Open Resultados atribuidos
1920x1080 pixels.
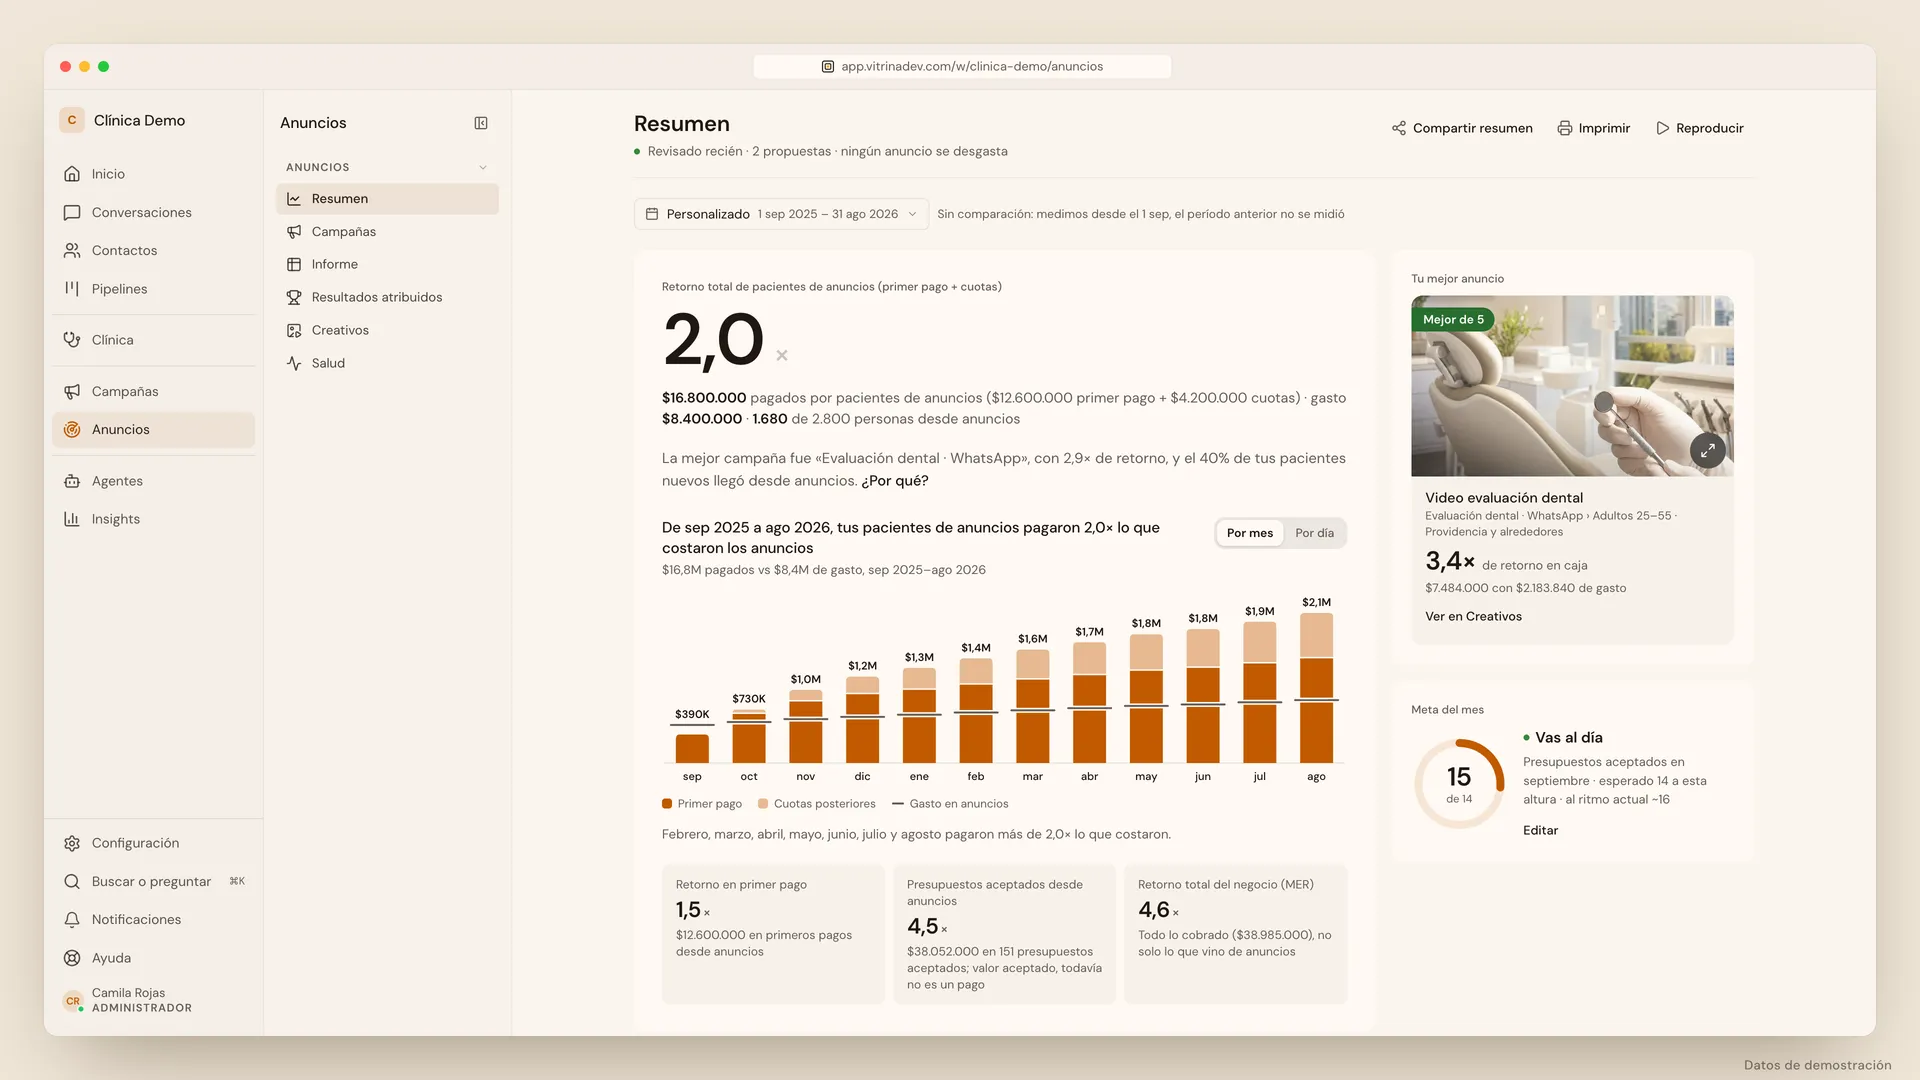click(387, 297)
